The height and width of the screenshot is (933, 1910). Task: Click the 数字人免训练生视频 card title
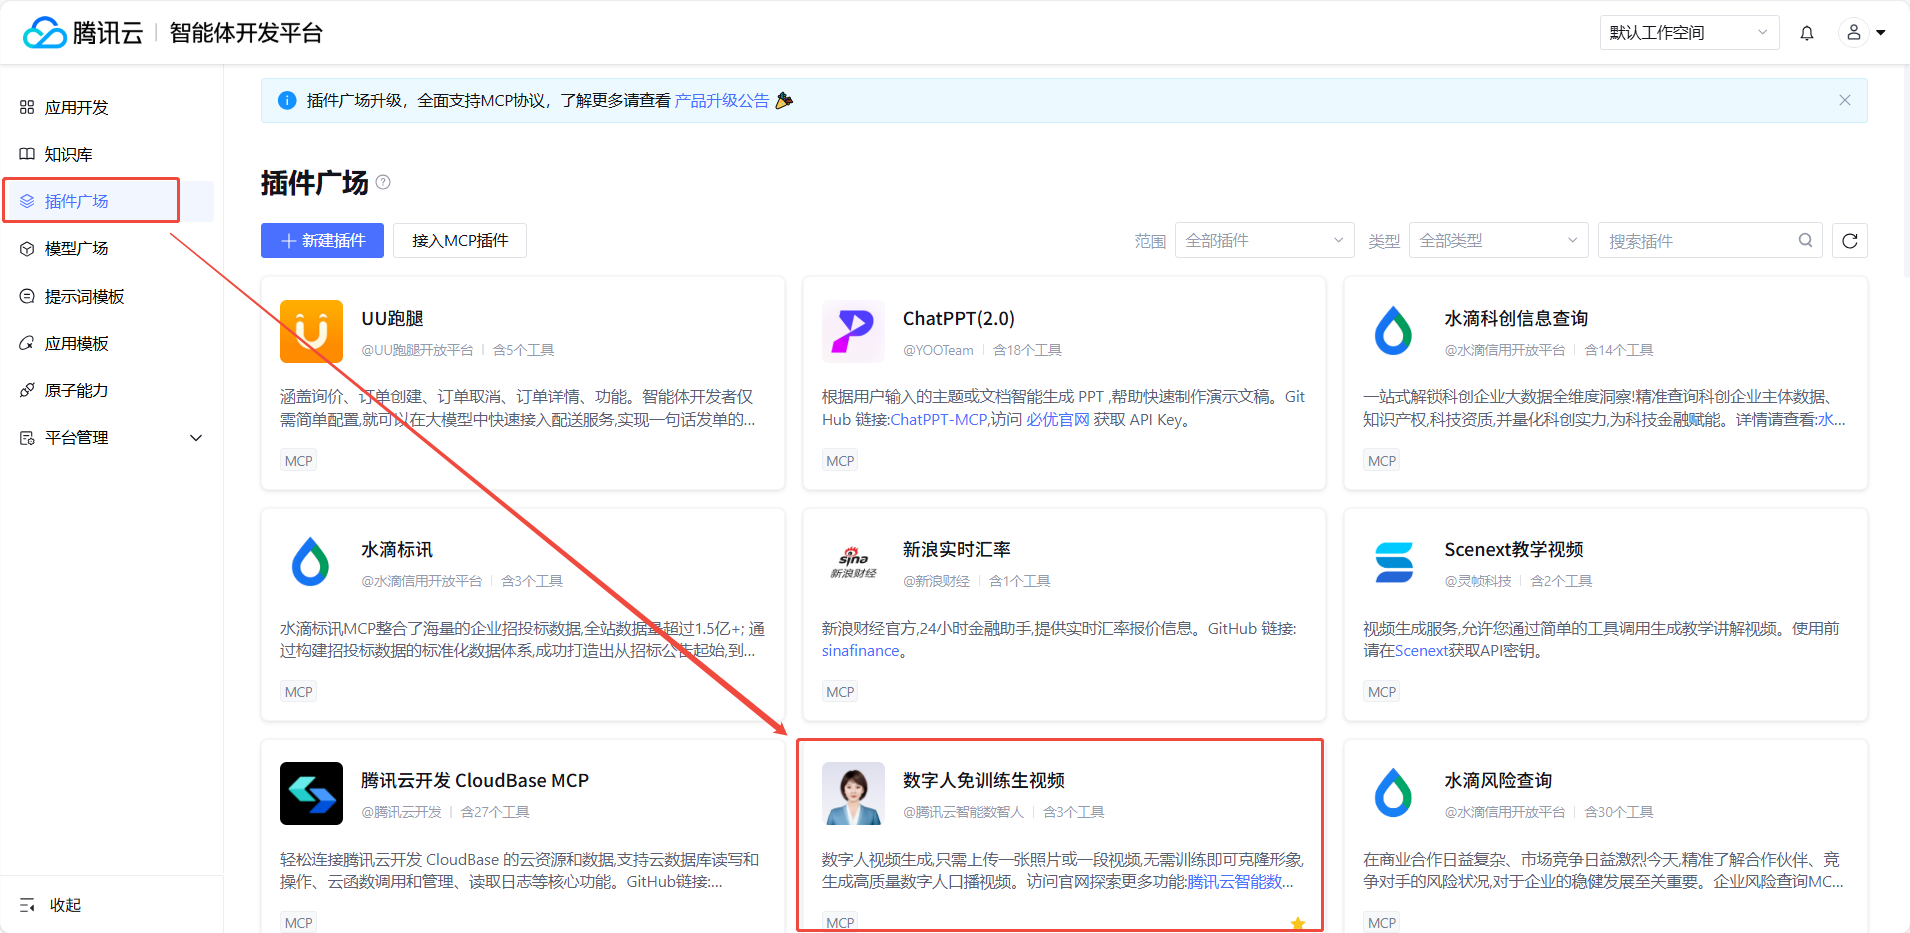pyautogui.click(x=984, y=780)
